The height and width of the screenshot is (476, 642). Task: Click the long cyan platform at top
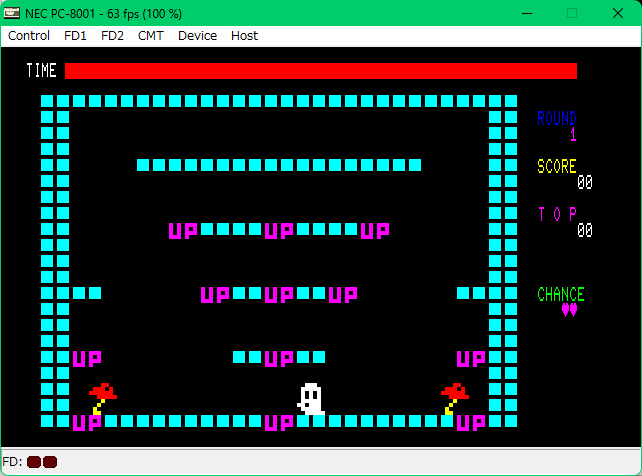tap(279, 165)
